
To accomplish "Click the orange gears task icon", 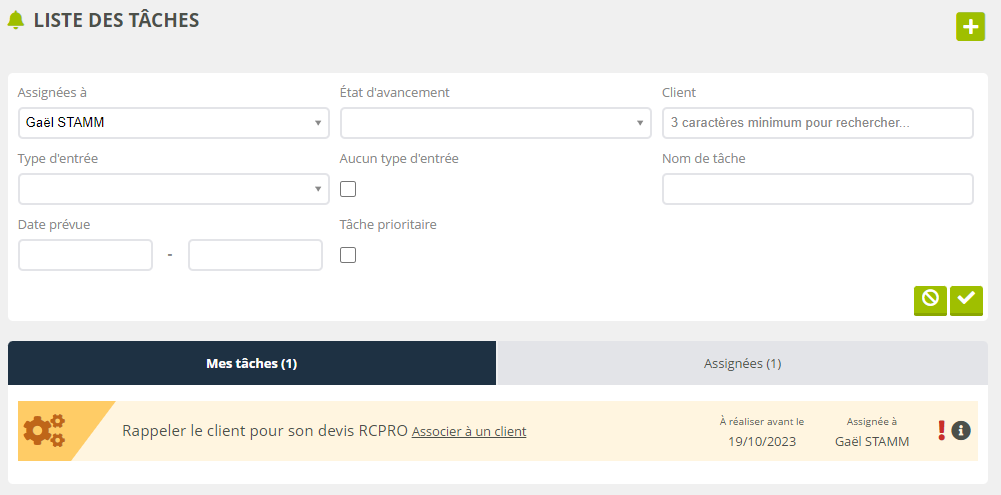I will click(x=44, y=431).
